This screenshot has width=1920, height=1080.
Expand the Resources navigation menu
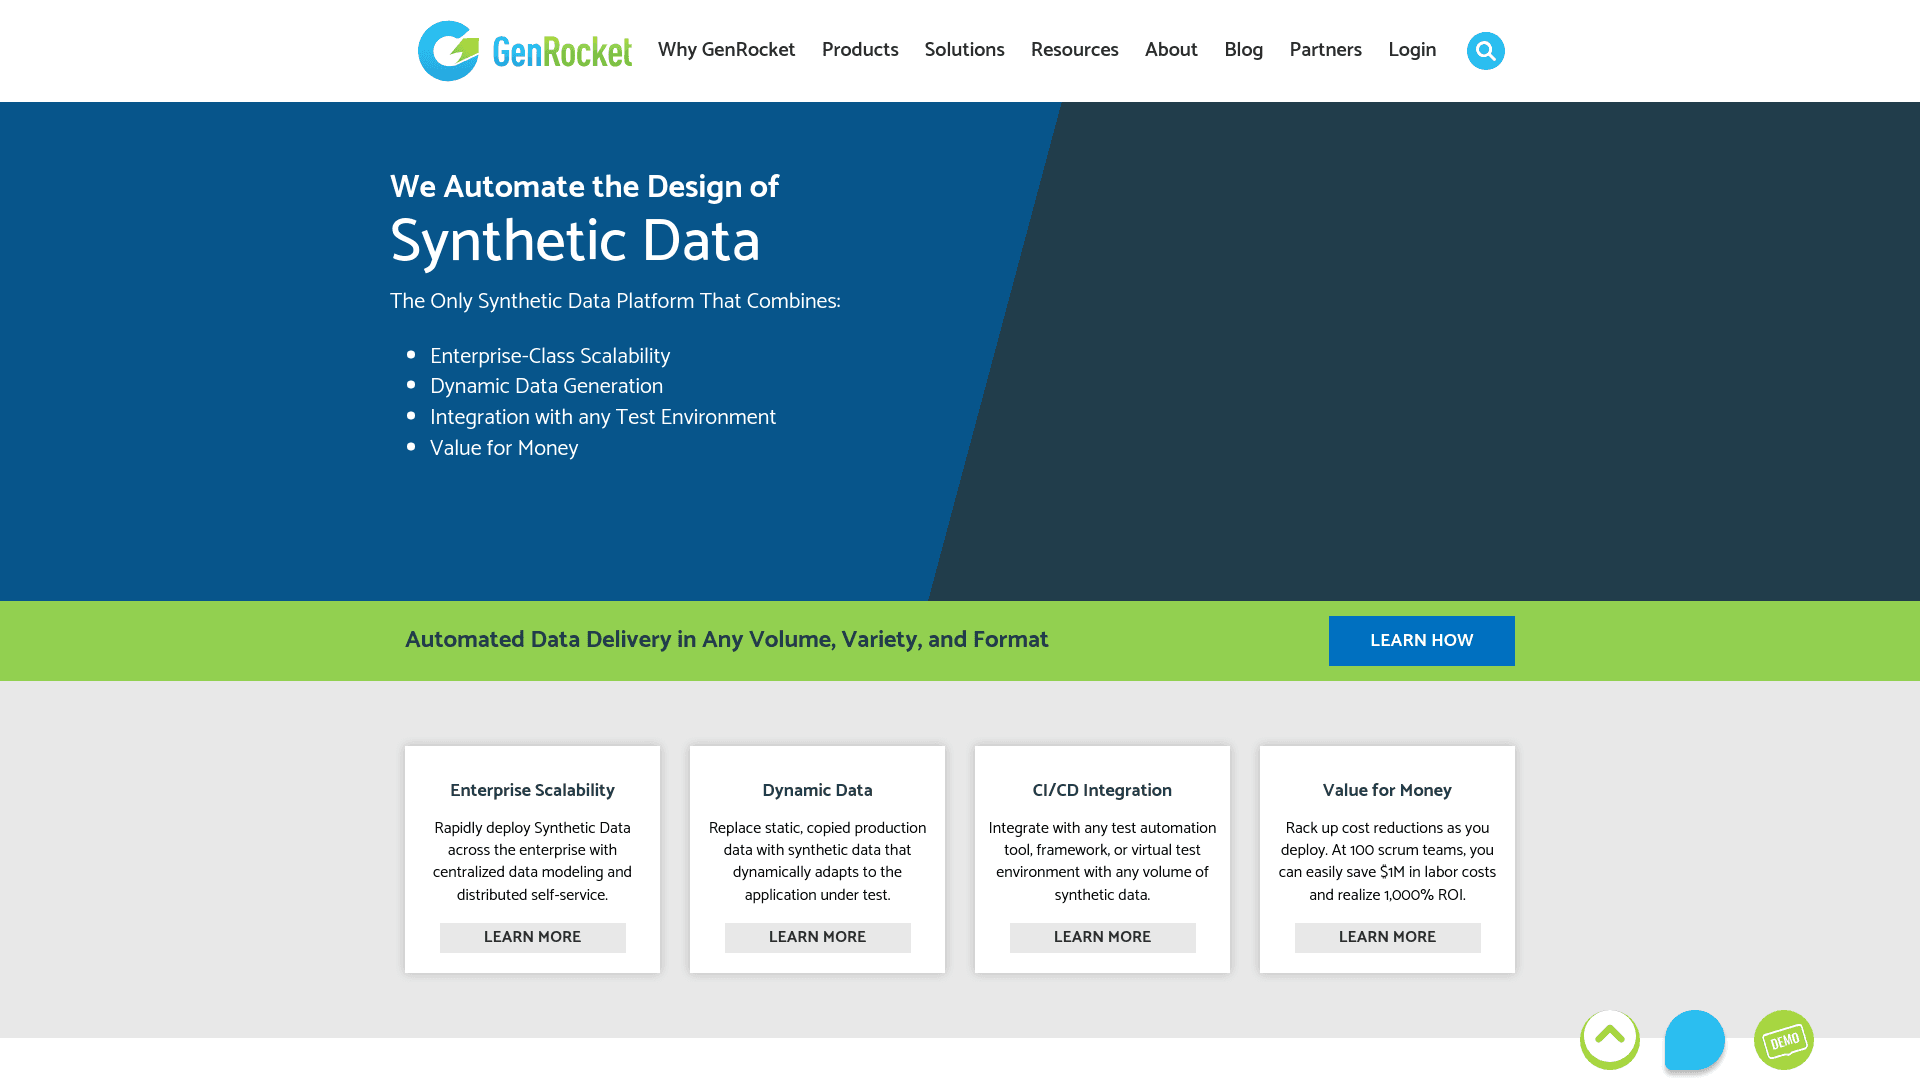1074,50
